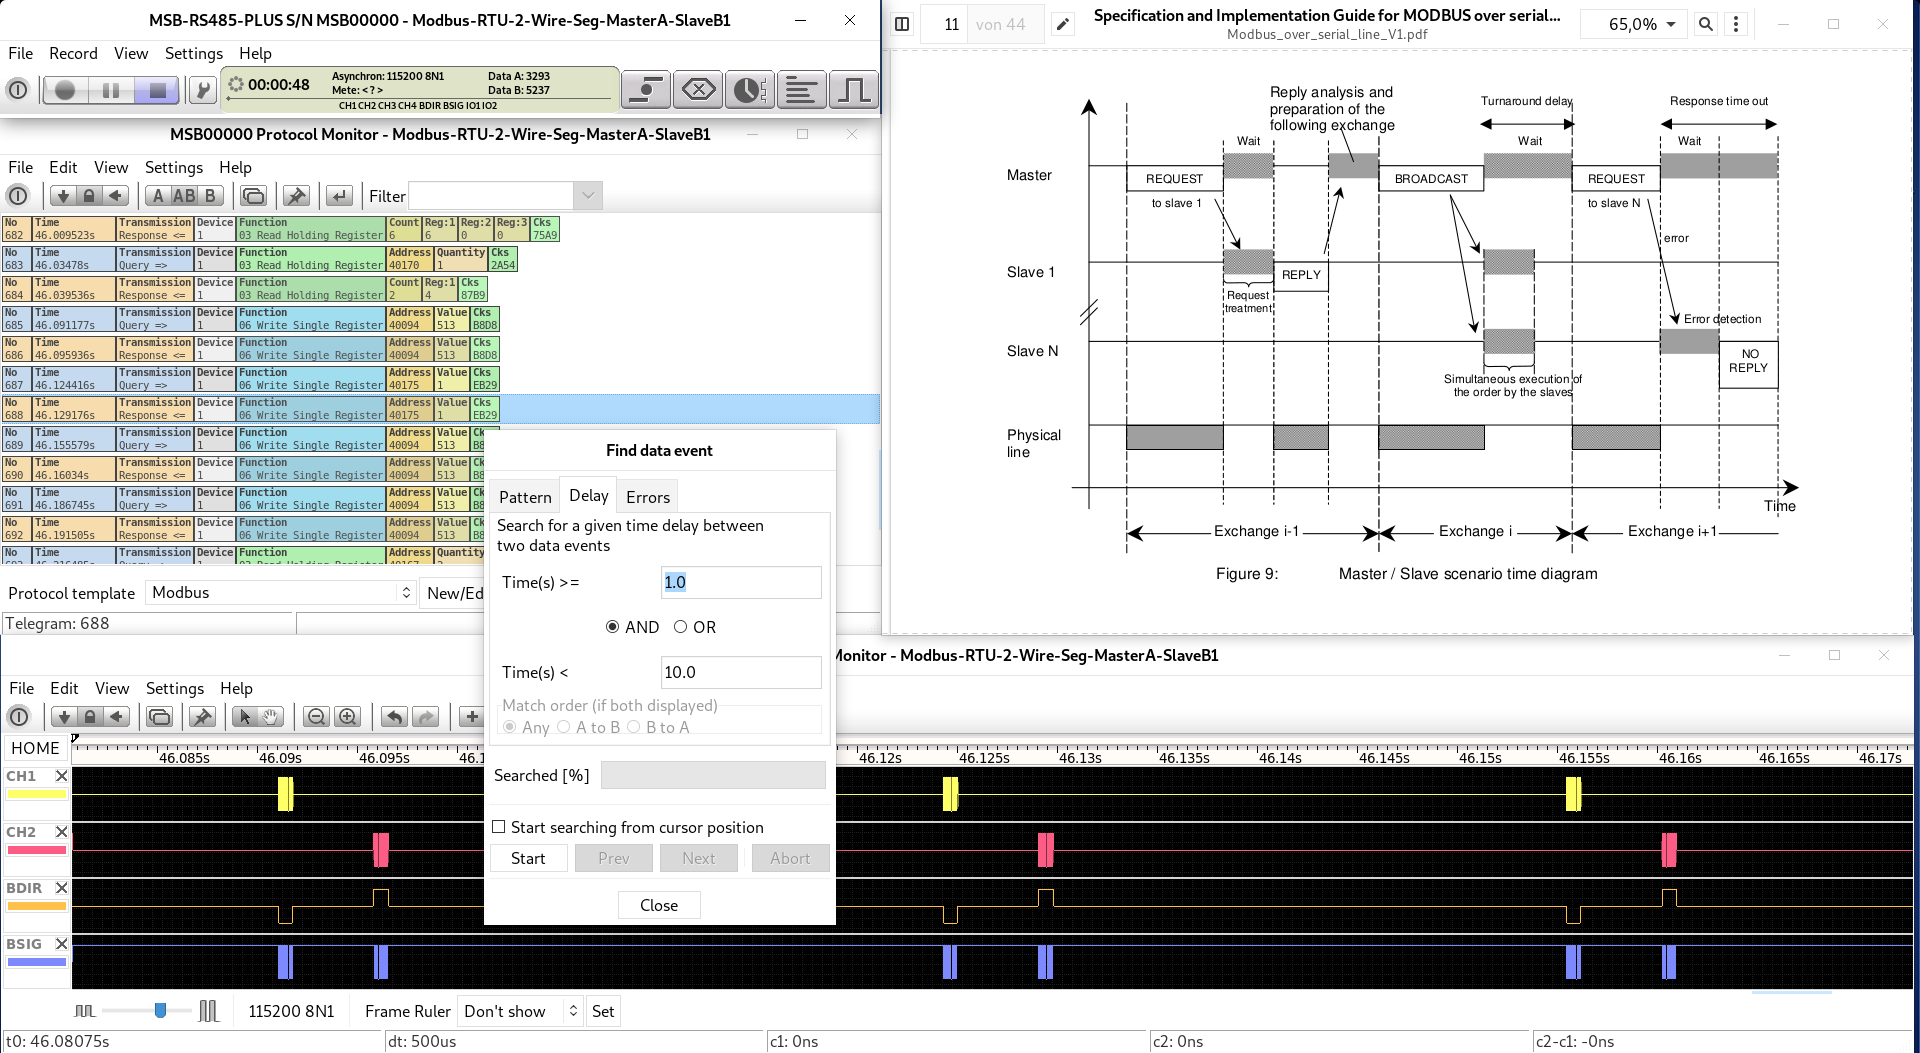Click into the Filter text field
This screenshot has height=1053, width=1920.
[492, 196]
